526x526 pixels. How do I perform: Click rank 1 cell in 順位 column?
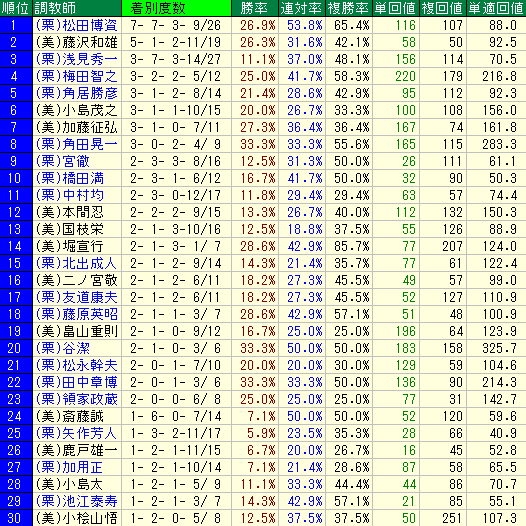pos(16,25)
